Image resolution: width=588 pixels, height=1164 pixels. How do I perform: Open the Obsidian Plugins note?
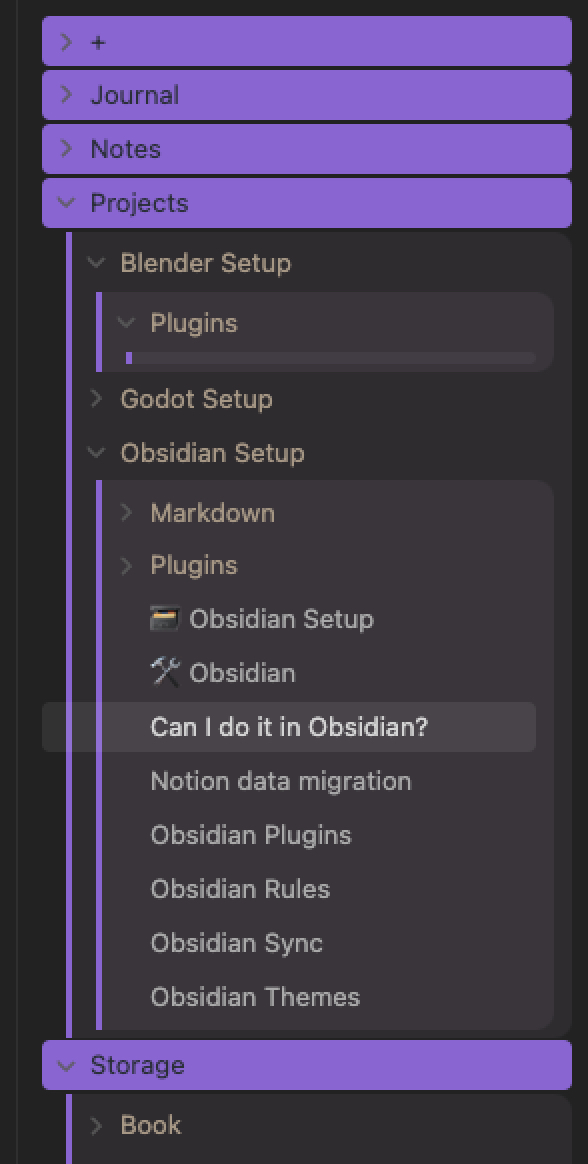click(x=251, y=835)
